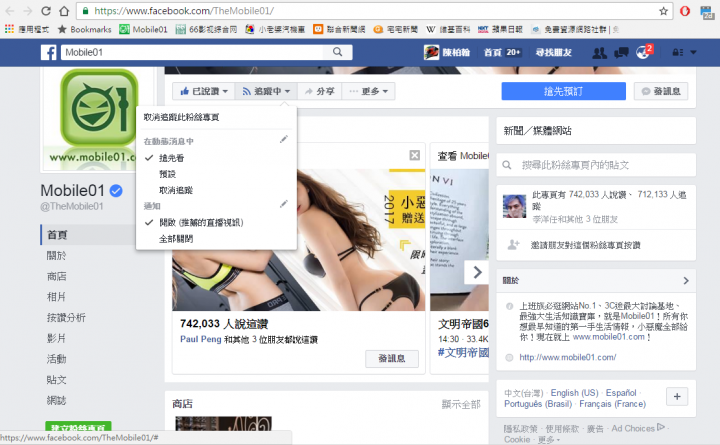Open www.mobile01.com link in description
Screen dimensions: 720x445
pyautogui.click(x=608, y=337)
